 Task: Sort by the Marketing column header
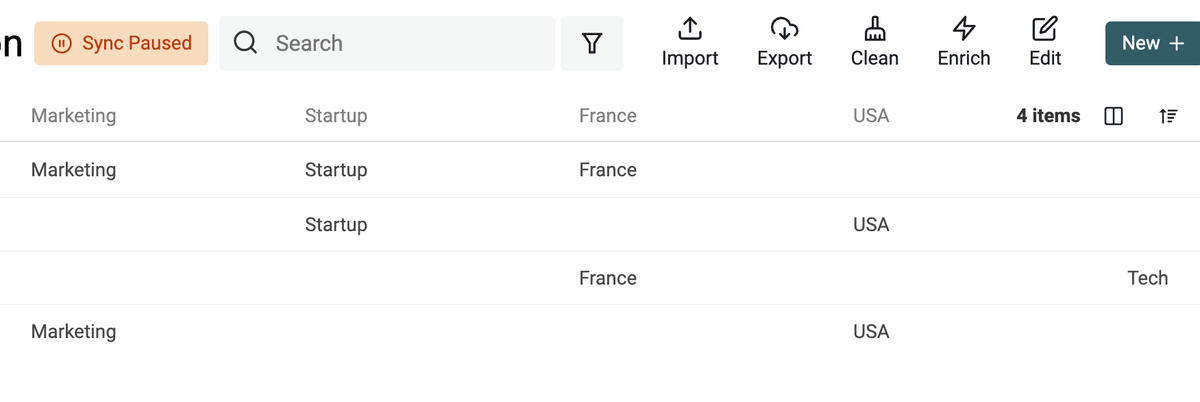[73, 116]
